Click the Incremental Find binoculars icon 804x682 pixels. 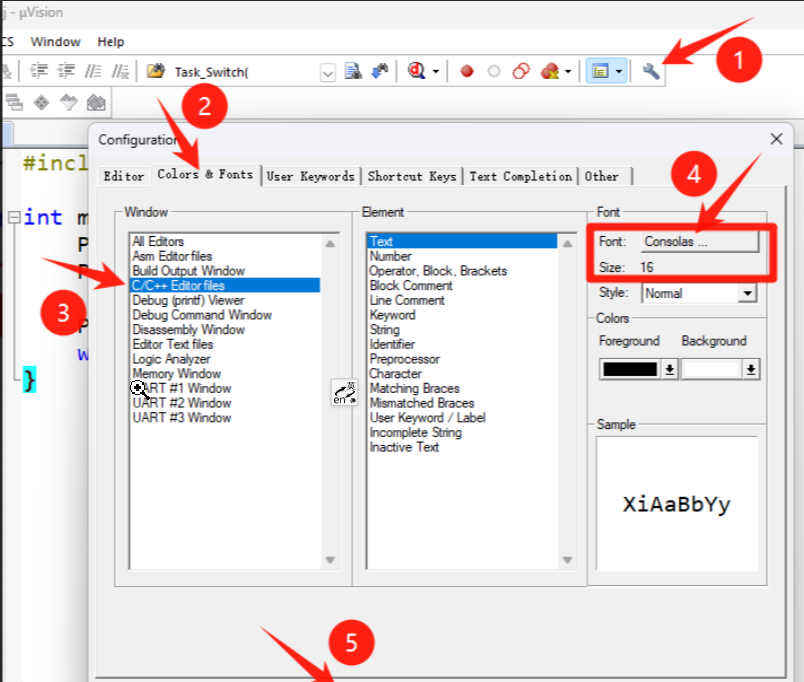379,71
